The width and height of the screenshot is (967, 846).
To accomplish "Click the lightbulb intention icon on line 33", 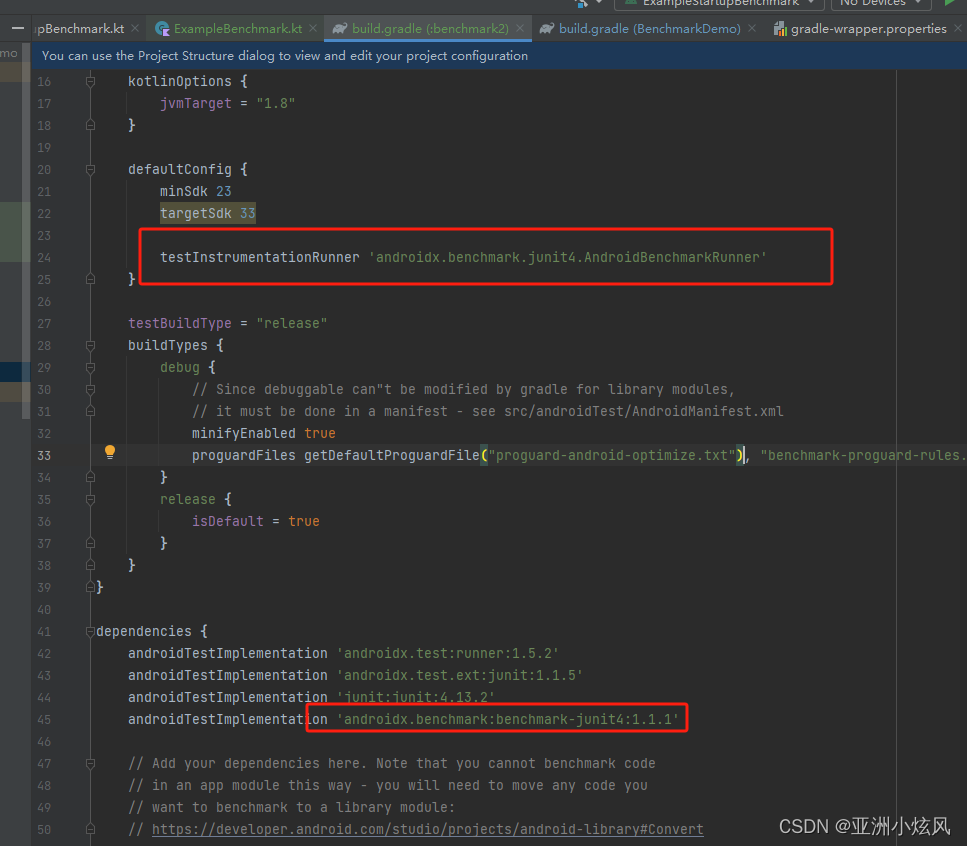I will pos(110,452).
